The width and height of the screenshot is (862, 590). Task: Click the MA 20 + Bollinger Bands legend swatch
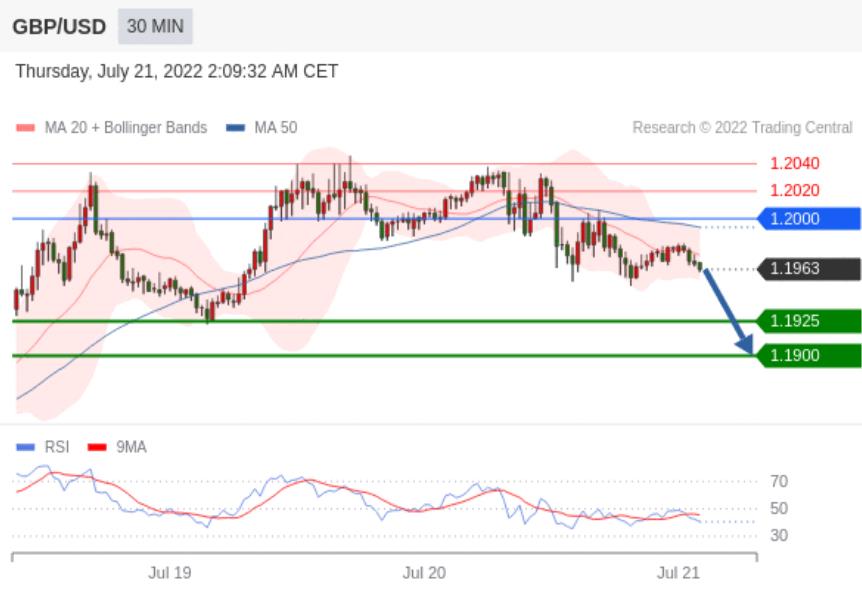point(25,128)
